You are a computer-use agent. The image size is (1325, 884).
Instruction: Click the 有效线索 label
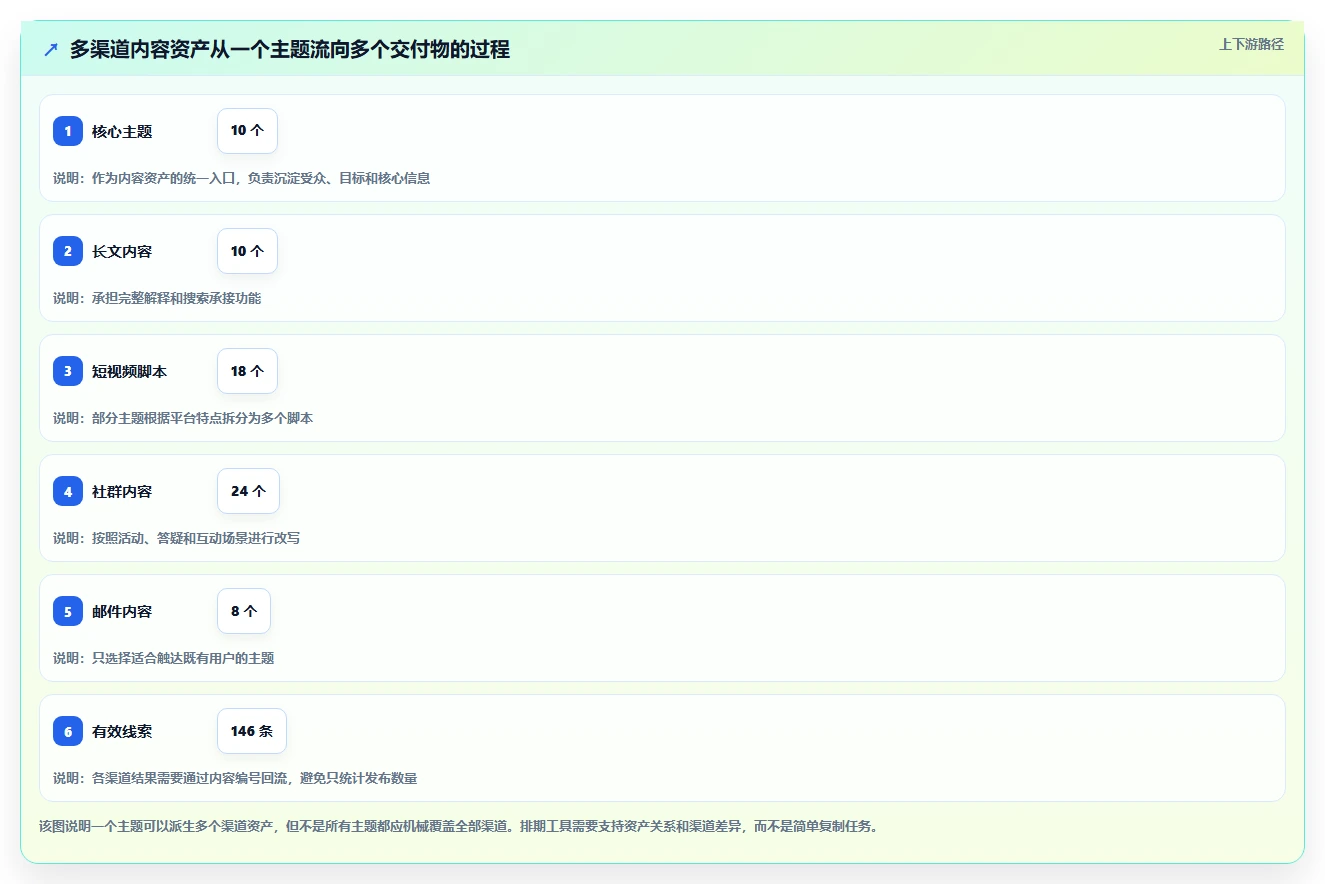(122, 731)
